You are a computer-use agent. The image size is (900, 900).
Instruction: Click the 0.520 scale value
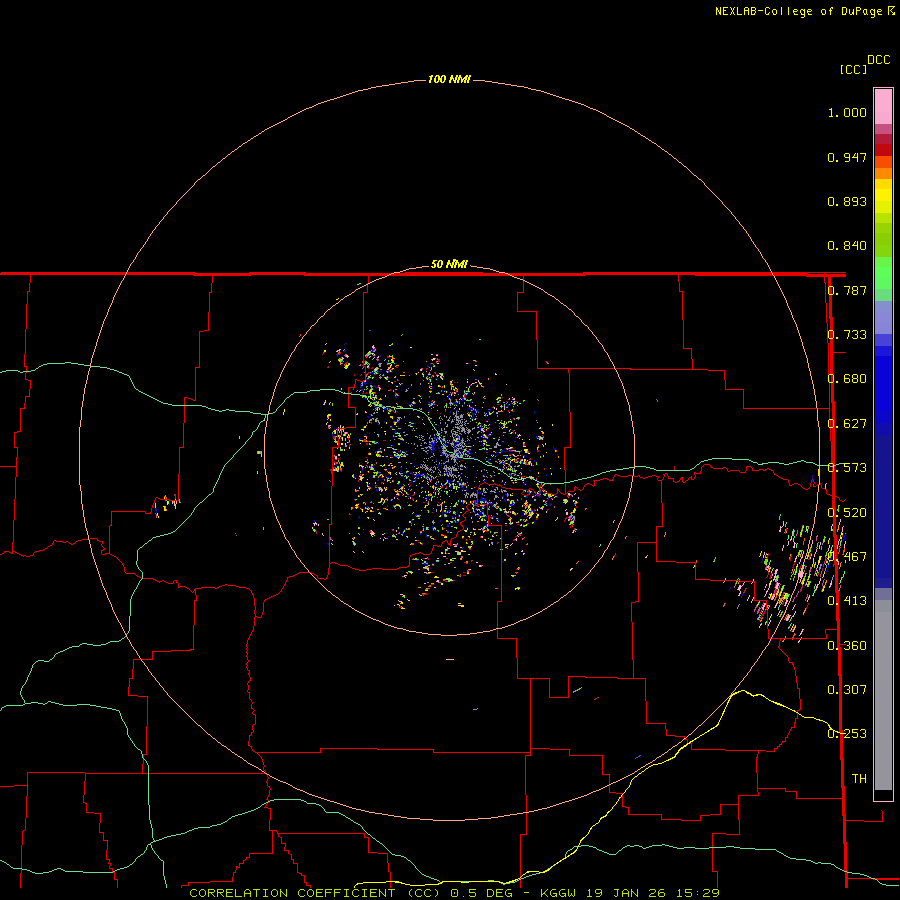847,513
